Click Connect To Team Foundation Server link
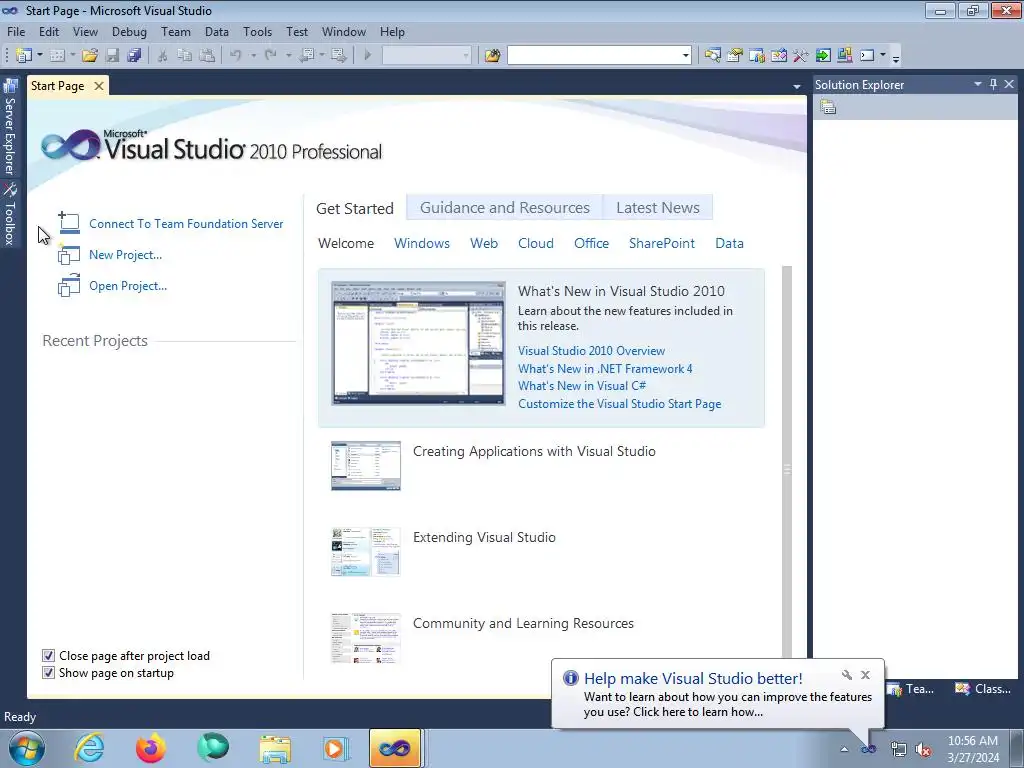 186,223
